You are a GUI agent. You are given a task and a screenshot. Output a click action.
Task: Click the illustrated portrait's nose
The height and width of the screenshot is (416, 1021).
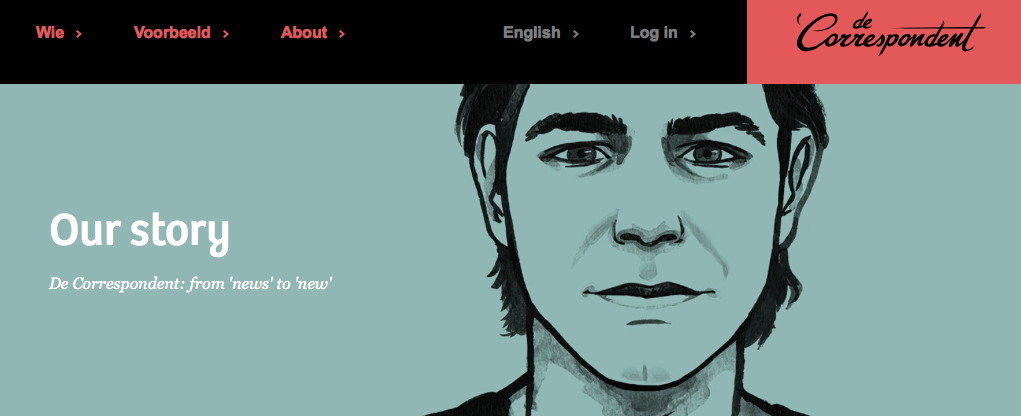click(648, 234)
